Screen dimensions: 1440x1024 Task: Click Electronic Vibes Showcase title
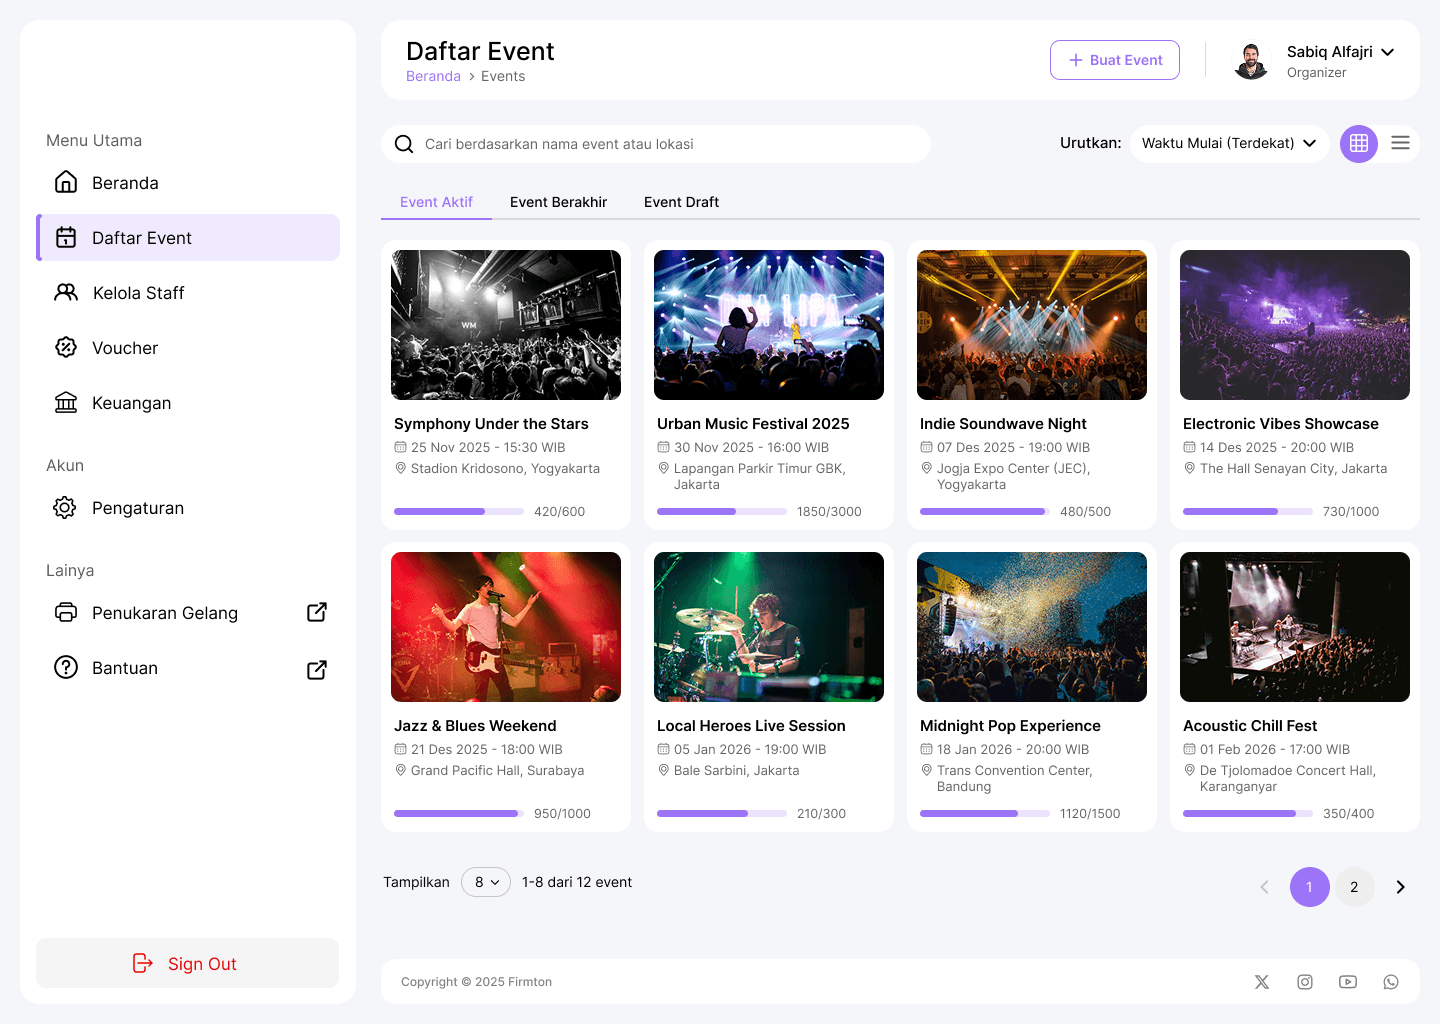coord(1281,424)
